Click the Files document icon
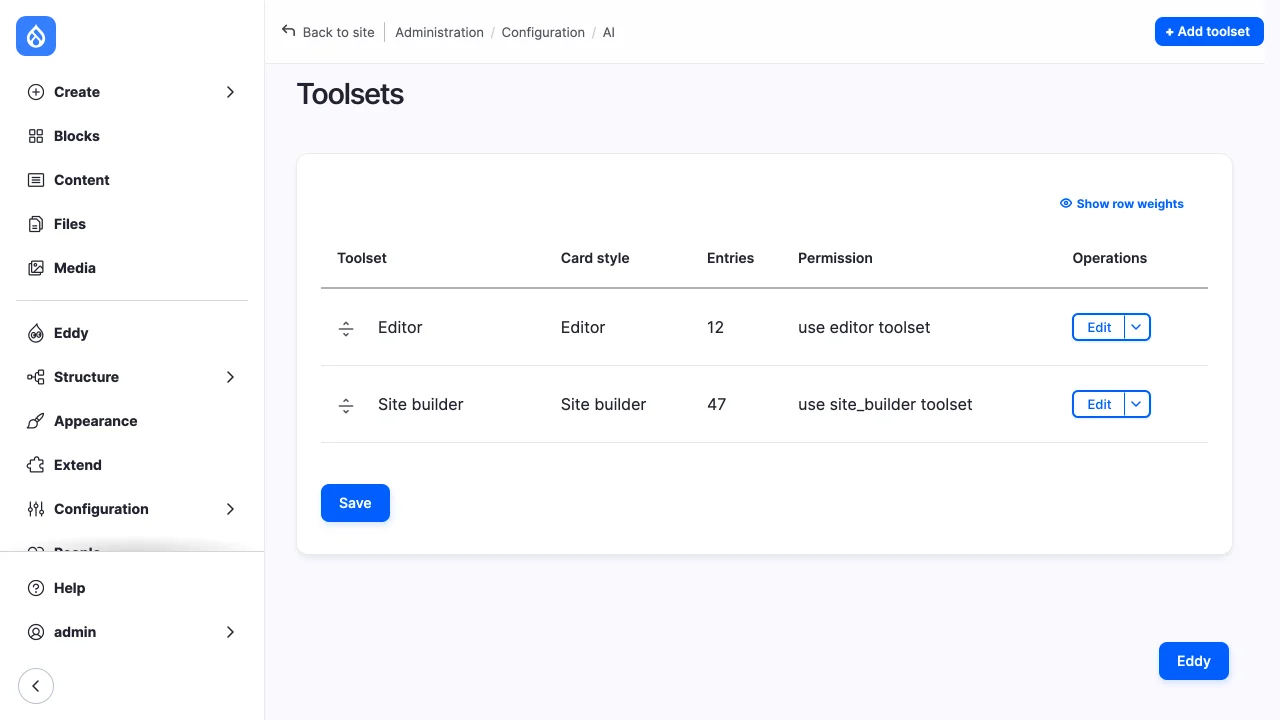Screen dimensions: 1280x720 36,224
